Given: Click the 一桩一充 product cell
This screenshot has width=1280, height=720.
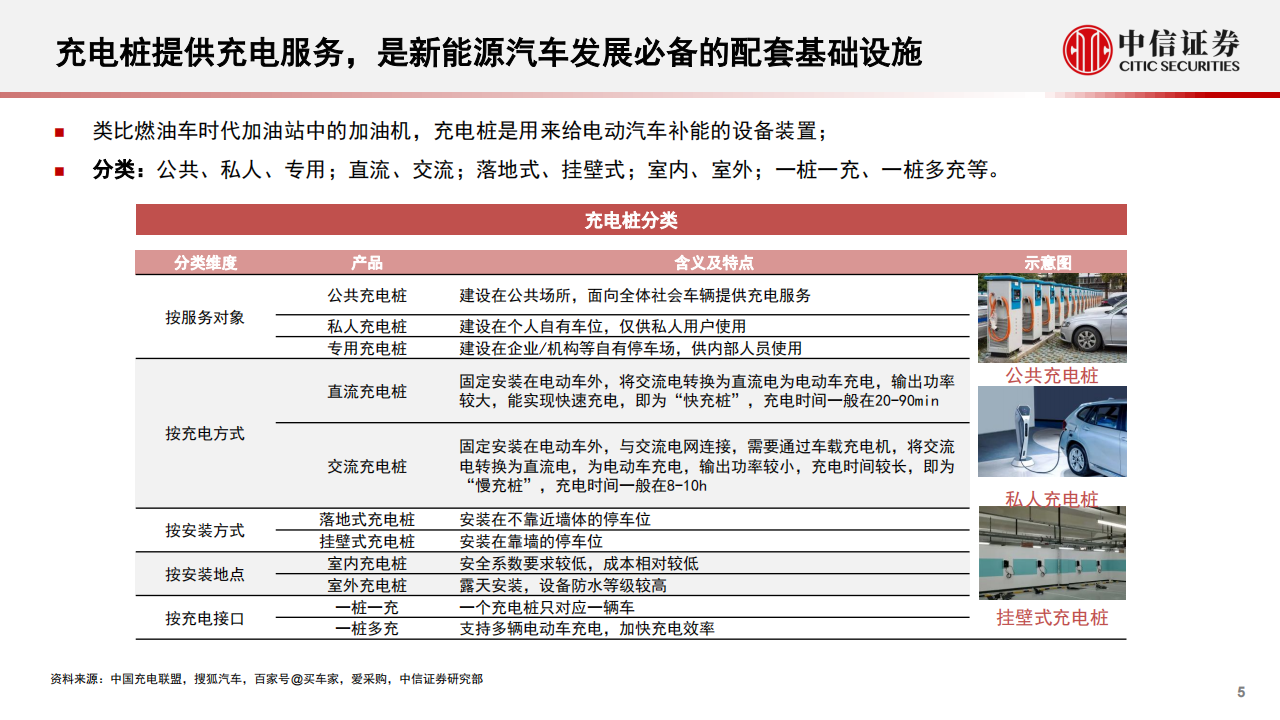Looking at the screenshot, I should 367,608.
